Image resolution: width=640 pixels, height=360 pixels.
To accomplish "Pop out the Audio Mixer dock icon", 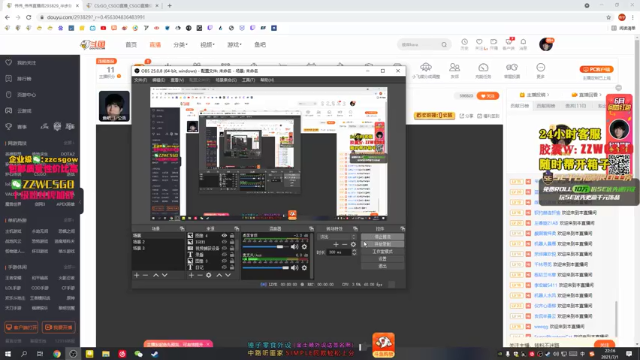I will point(311,229).
